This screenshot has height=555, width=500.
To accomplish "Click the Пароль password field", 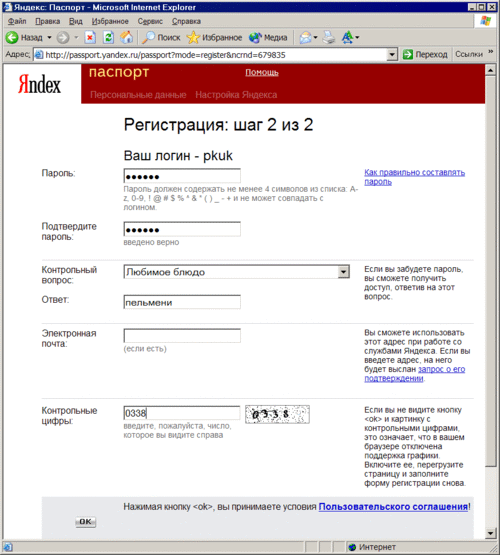I will (182, 176).
